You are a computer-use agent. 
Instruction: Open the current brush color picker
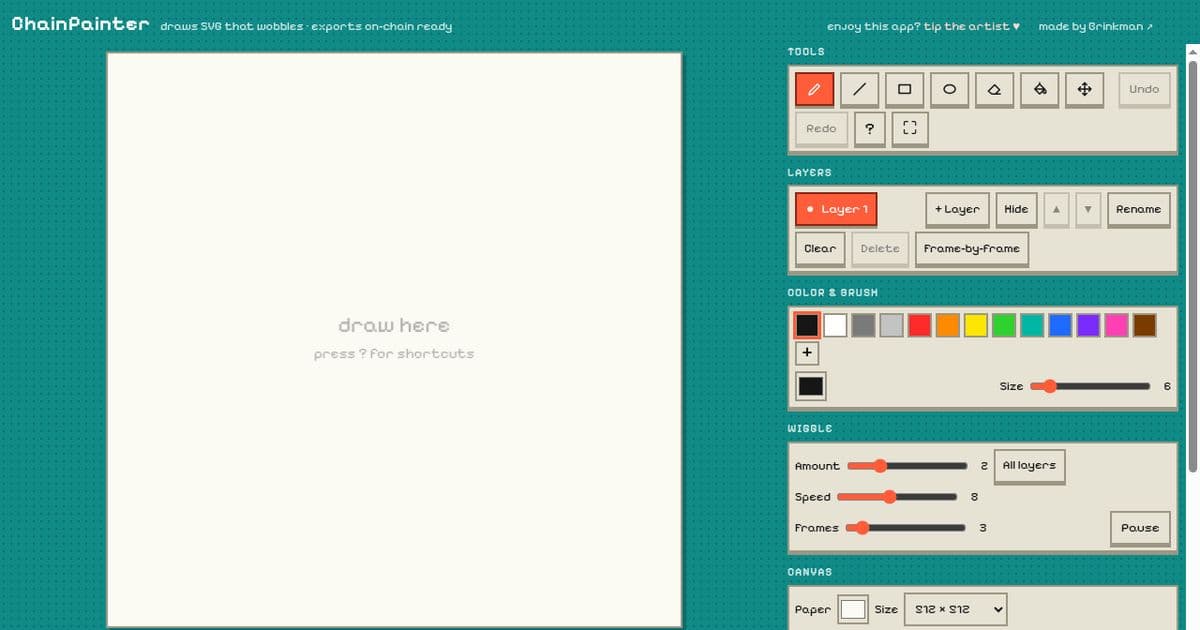pos(811,386)
